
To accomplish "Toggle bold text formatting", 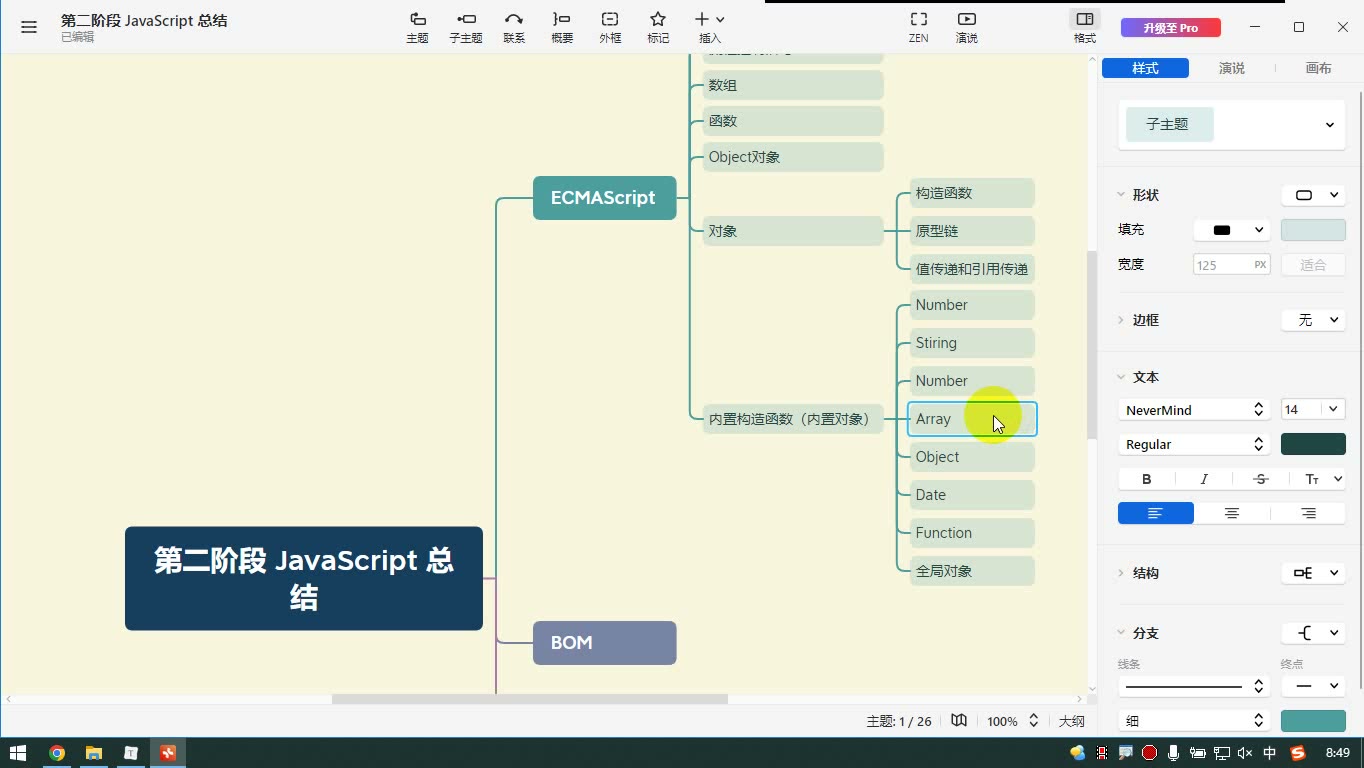I will tap(1147, 479).
